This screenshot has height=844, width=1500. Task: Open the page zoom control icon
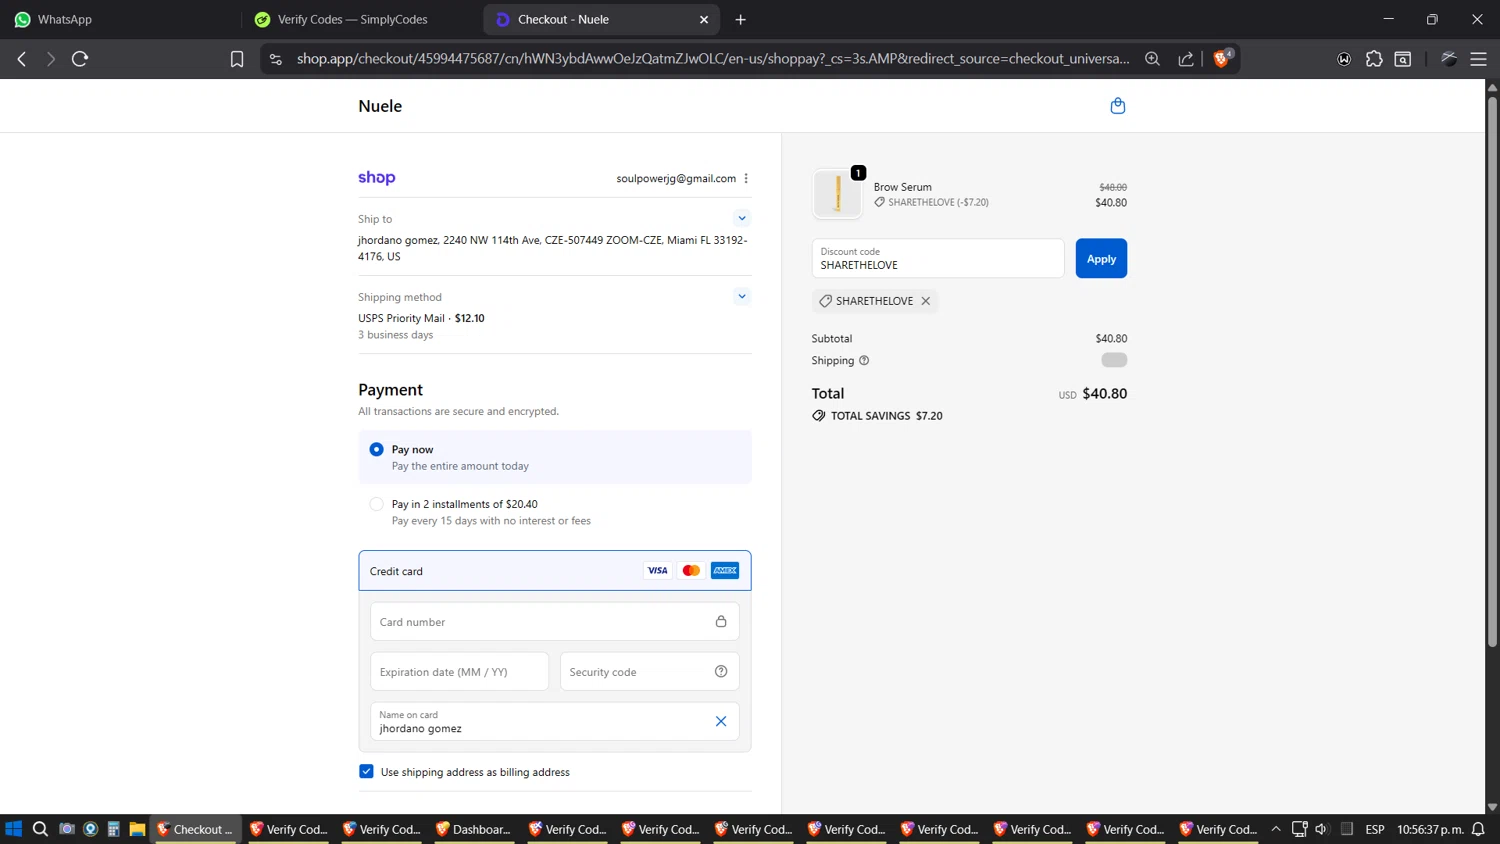pos(1152,59)
